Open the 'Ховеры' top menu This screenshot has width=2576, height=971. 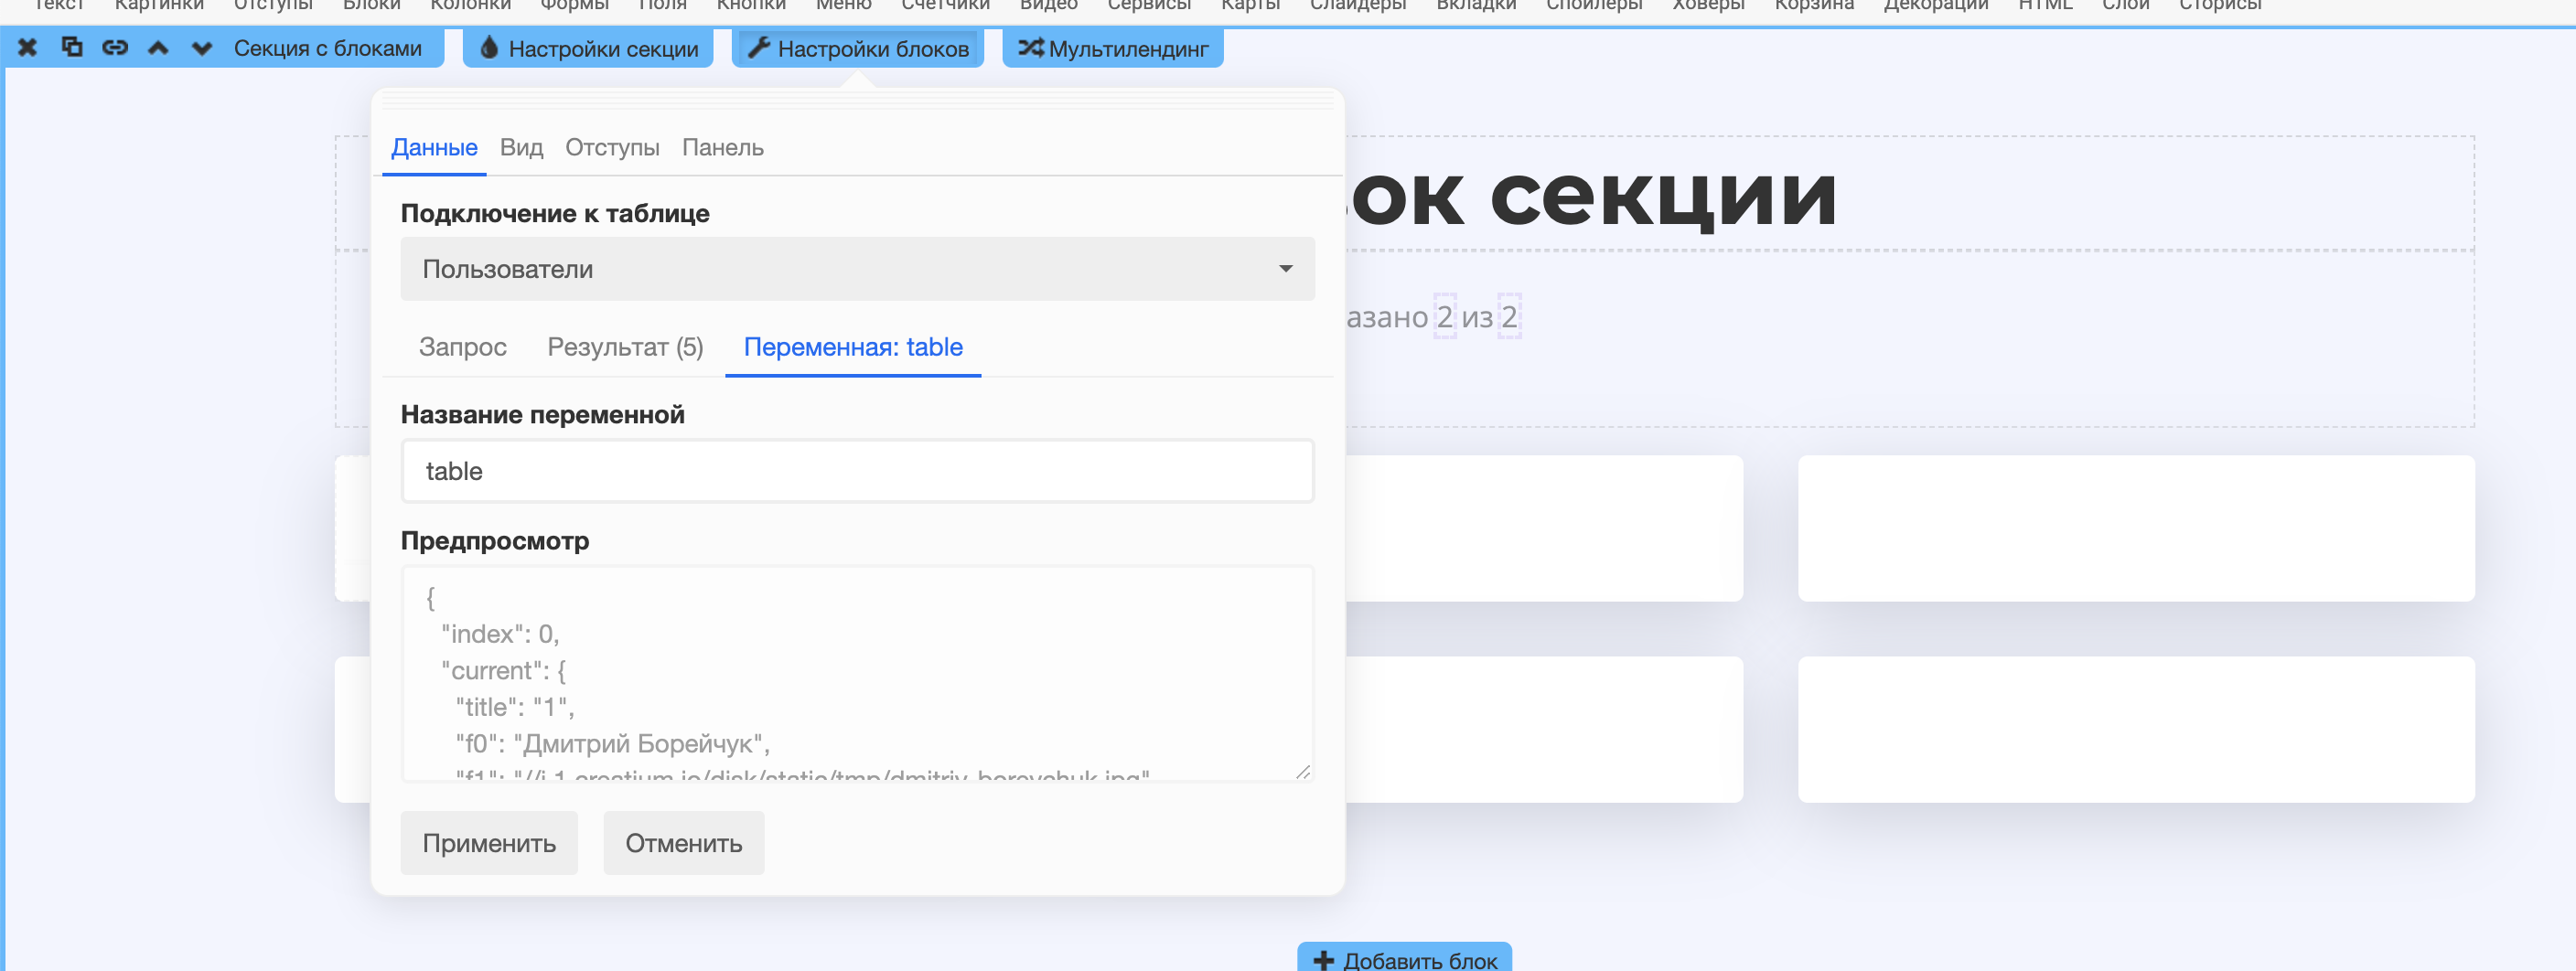point(1709,5)
